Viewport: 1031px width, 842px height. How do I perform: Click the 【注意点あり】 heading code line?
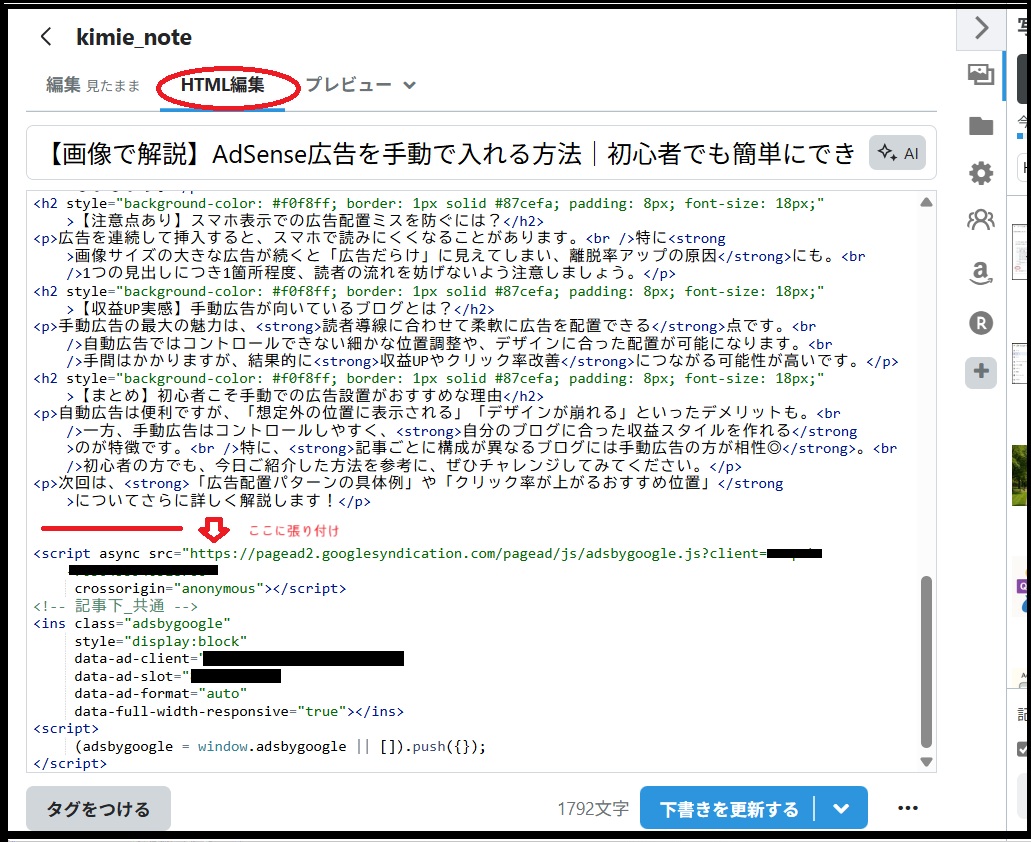click(x=305, y=221)
